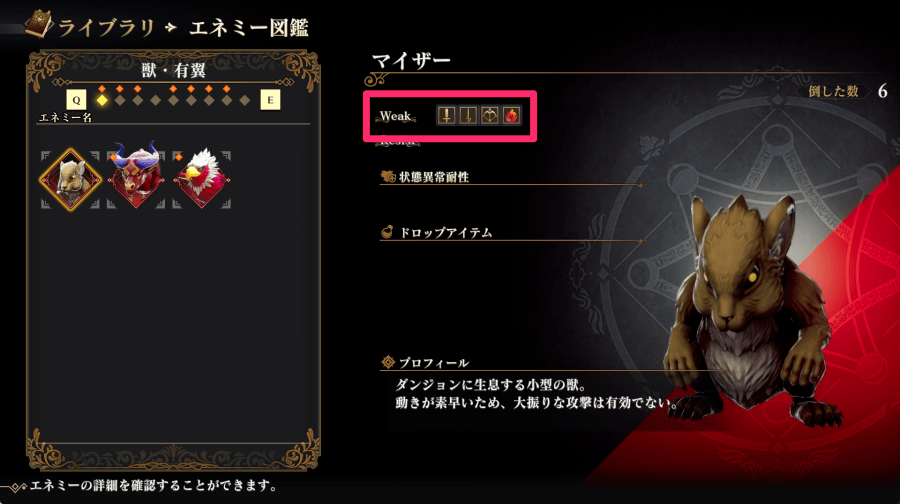Image resolution: width=900 pixels, height=504 pixels.
Task: Select the red eagle enemy thumbnail
Action: 201,178
